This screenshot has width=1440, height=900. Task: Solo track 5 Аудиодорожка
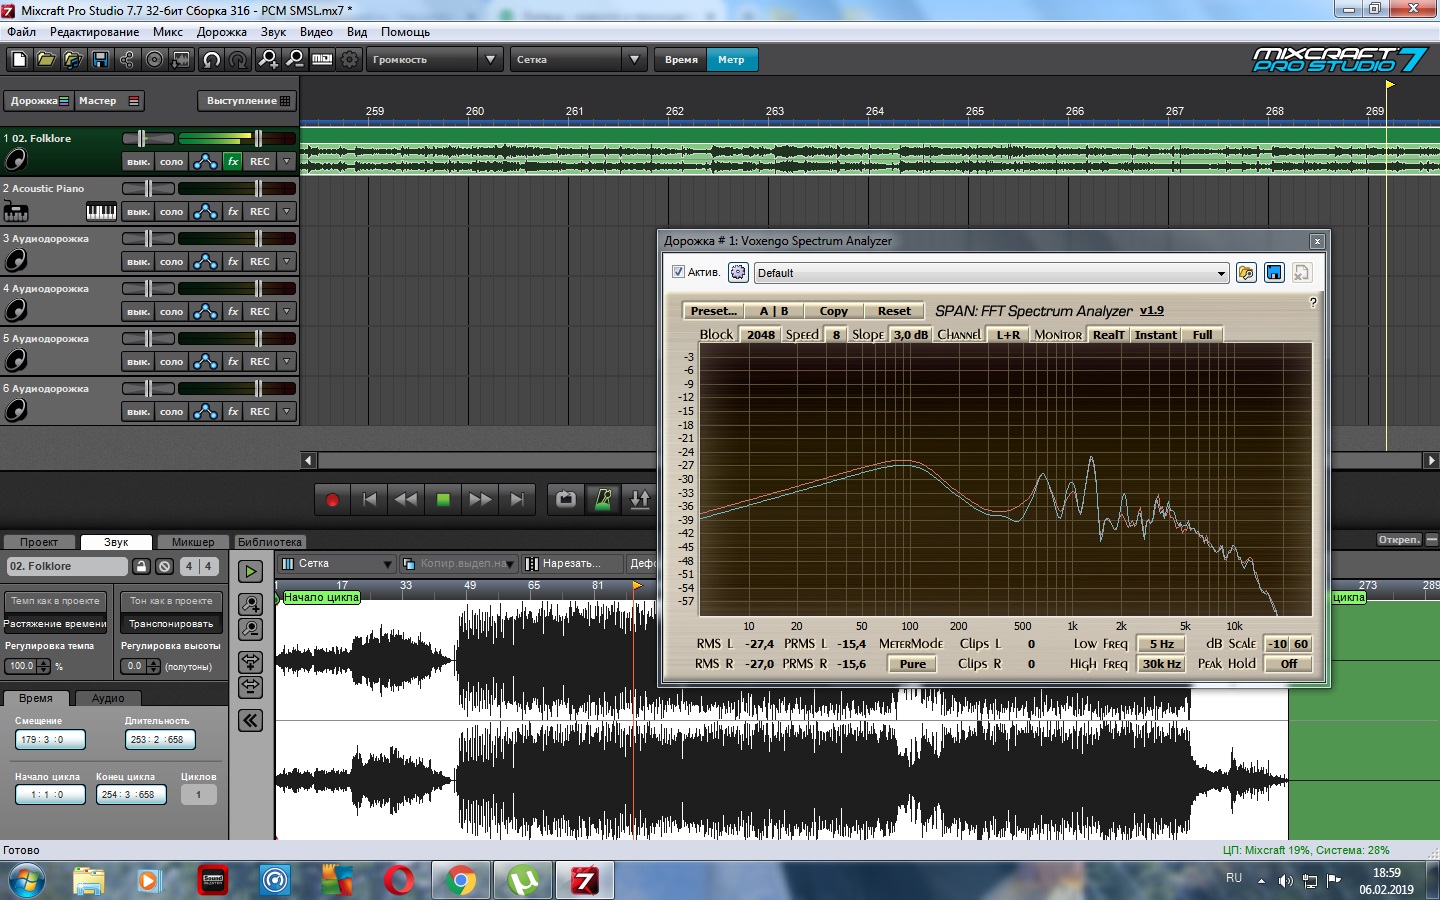click(172, 361)
